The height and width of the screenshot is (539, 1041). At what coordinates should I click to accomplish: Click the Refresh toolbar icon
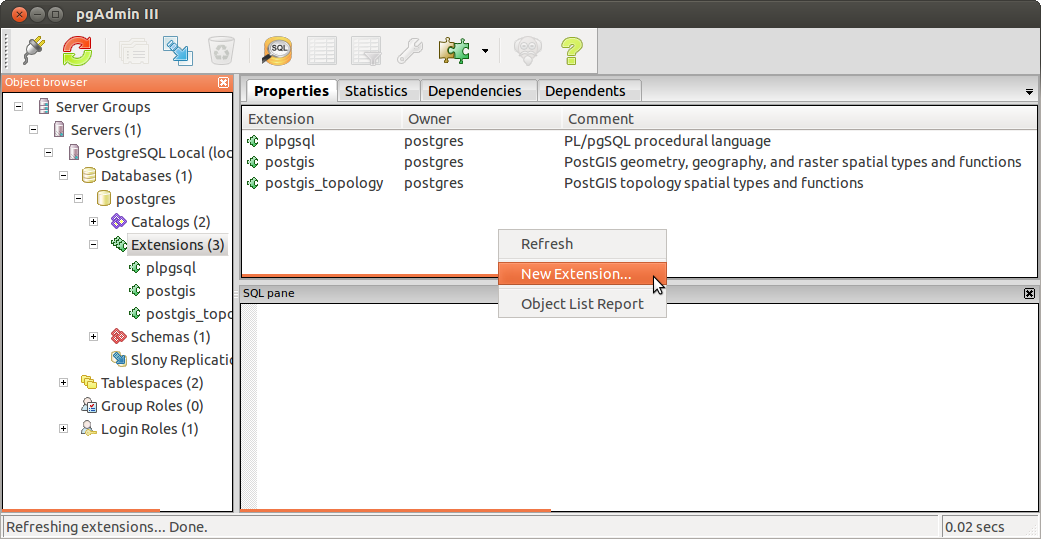(78, 50)
